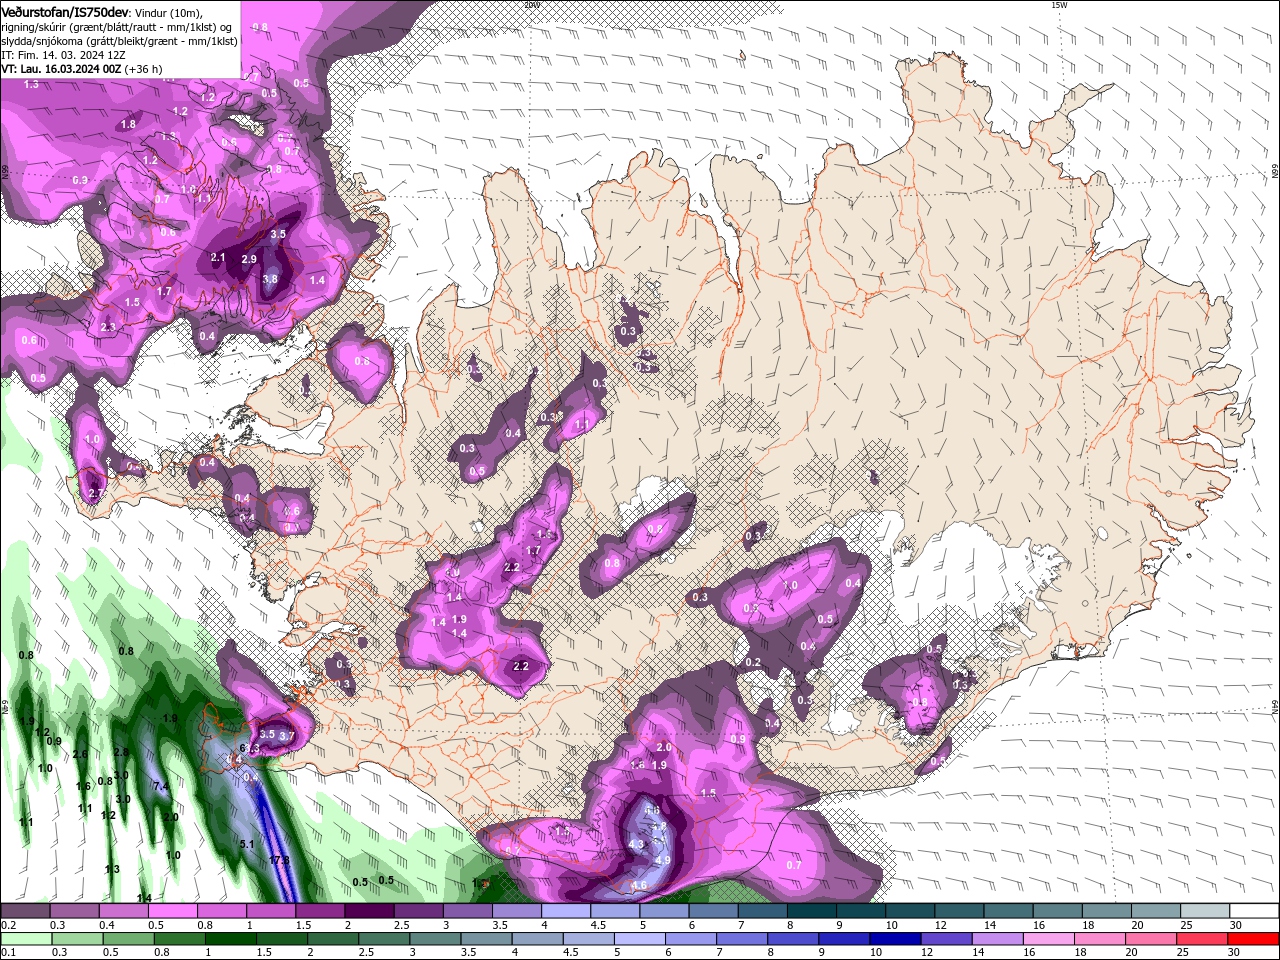Click the Veðurstofan/IS750dev map title
Viewport: 1280px width, 960px height.
[x=64, y=11]
